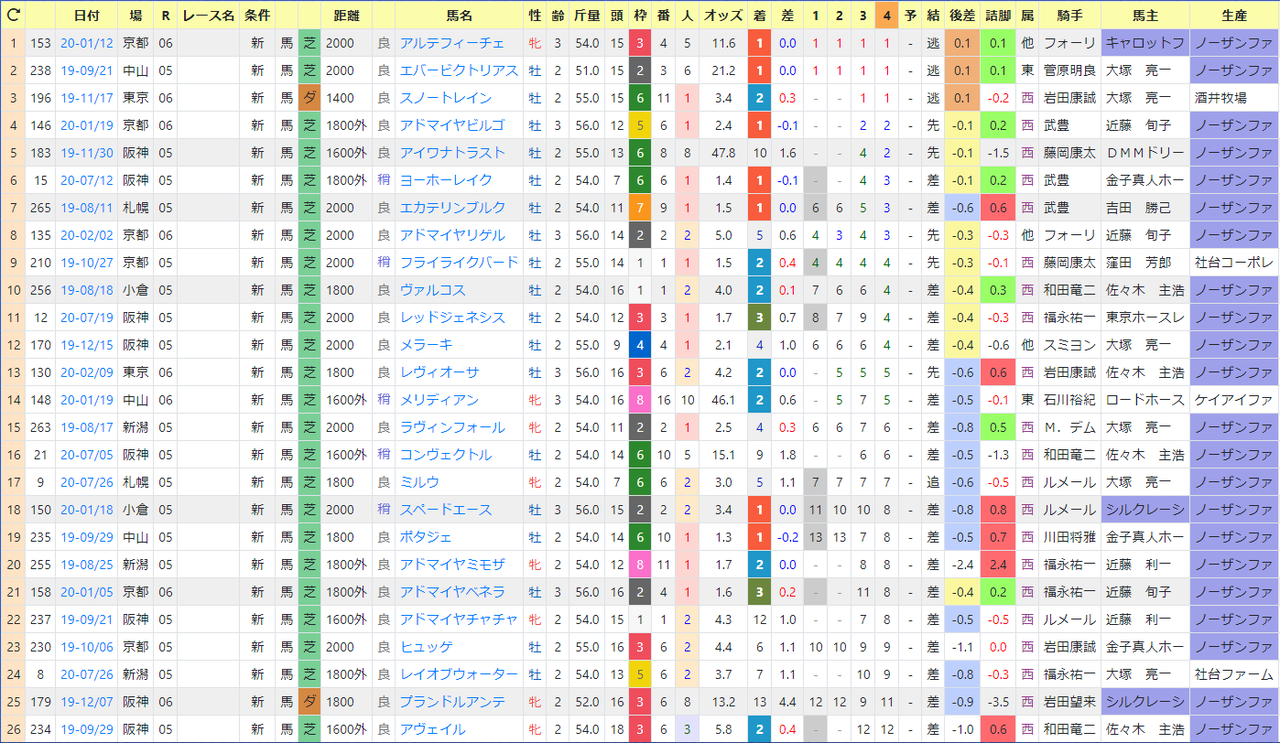Screen dimensions: 1280x743
Task: Select breeder cell ケイアイファ
Action: tap(1234, 400)
